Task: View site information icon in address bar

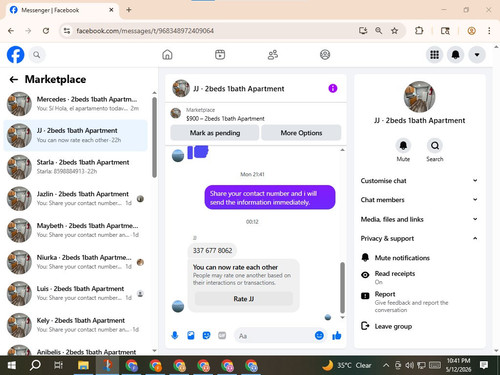Action: click(x=67, y=31)
